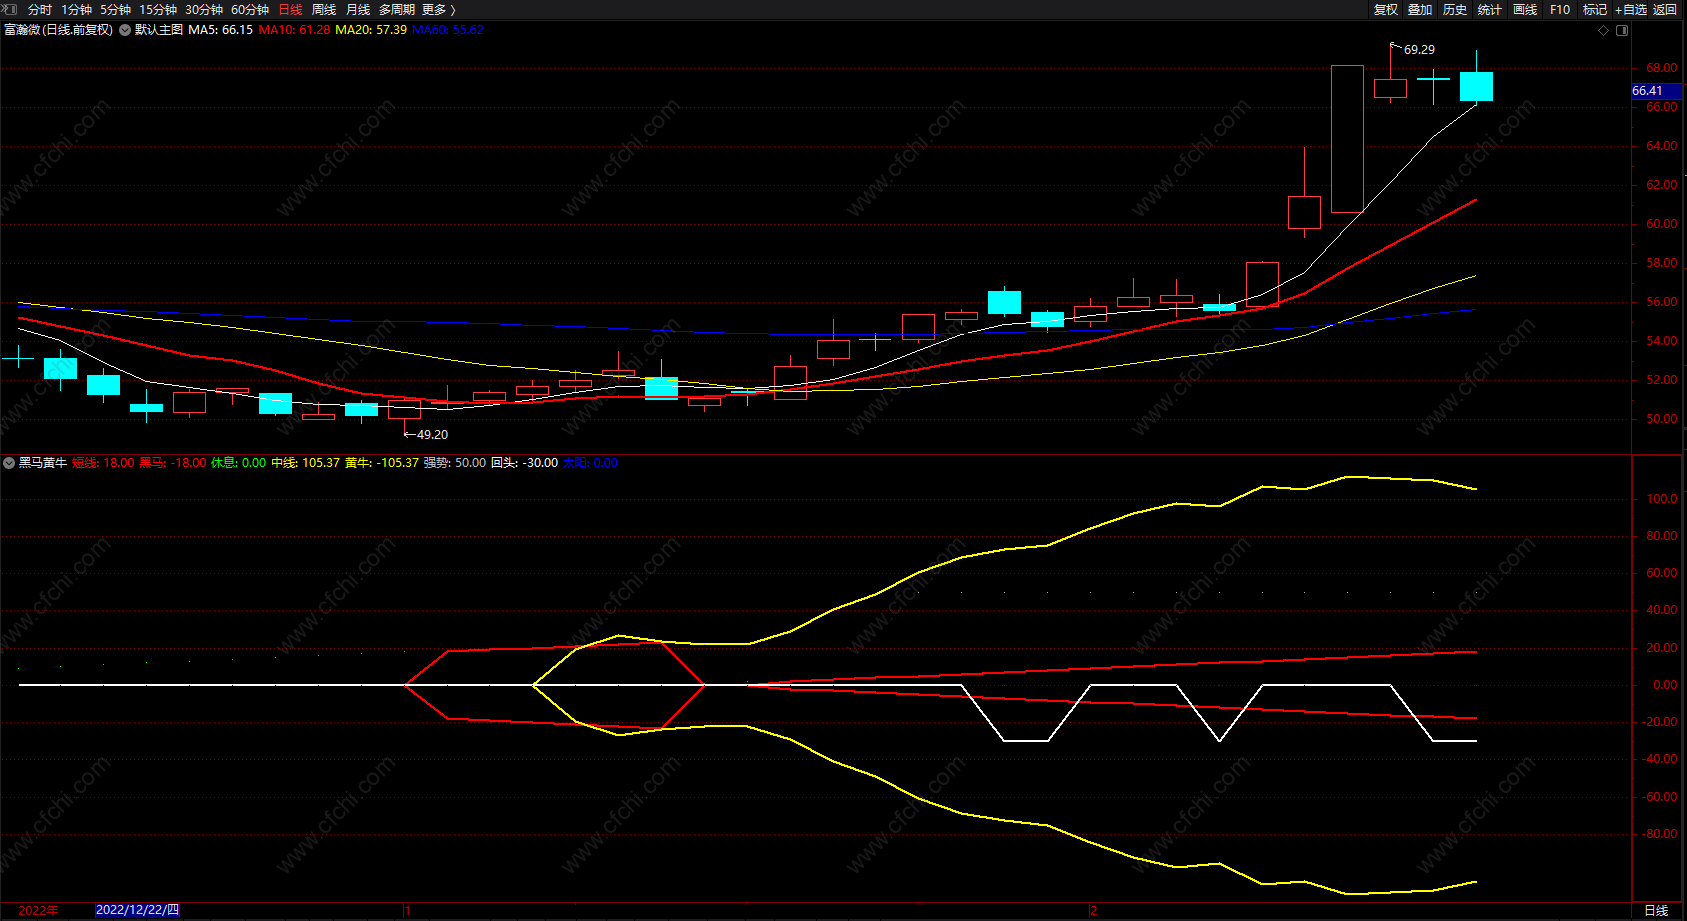Click the -80.00 indicator axis label

click(x=1660, y=834)
